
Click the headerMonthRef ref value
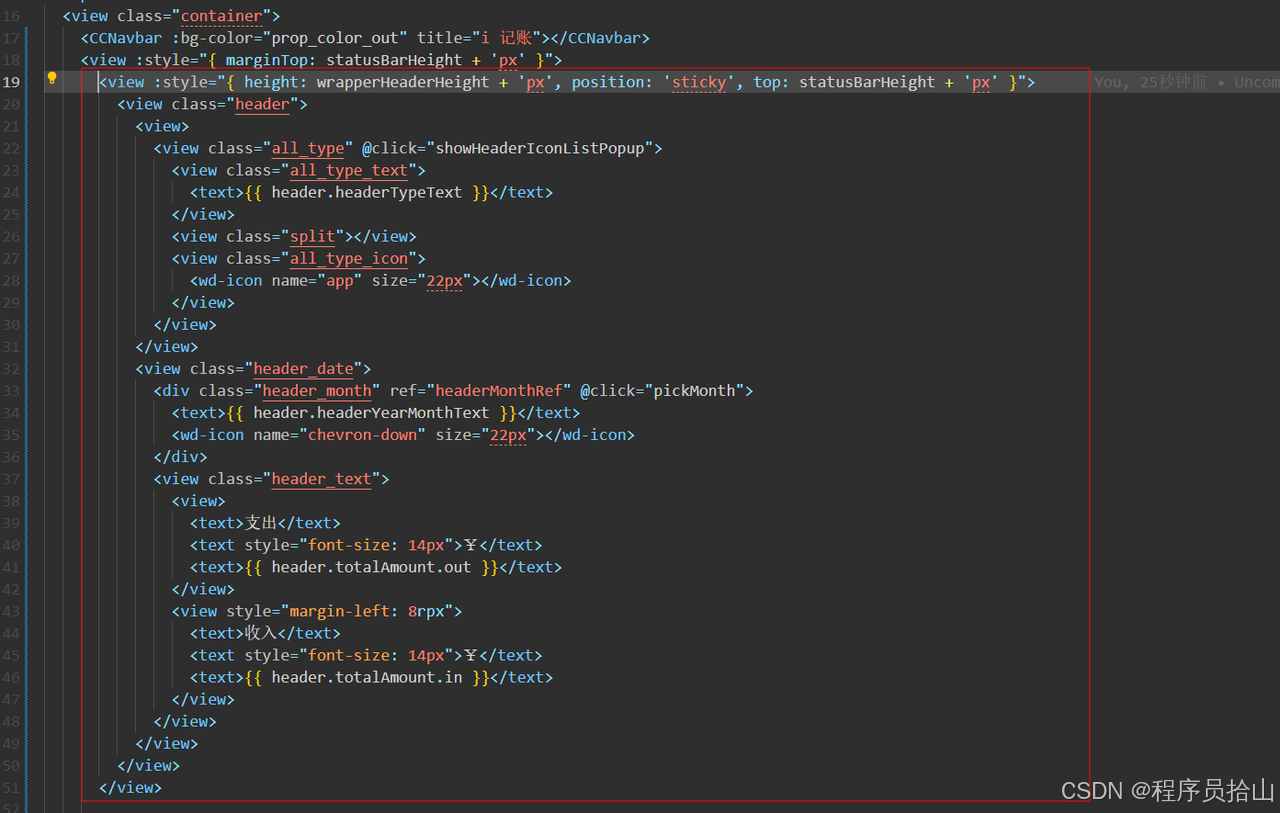pyautogui.click(x=499, y=390)
